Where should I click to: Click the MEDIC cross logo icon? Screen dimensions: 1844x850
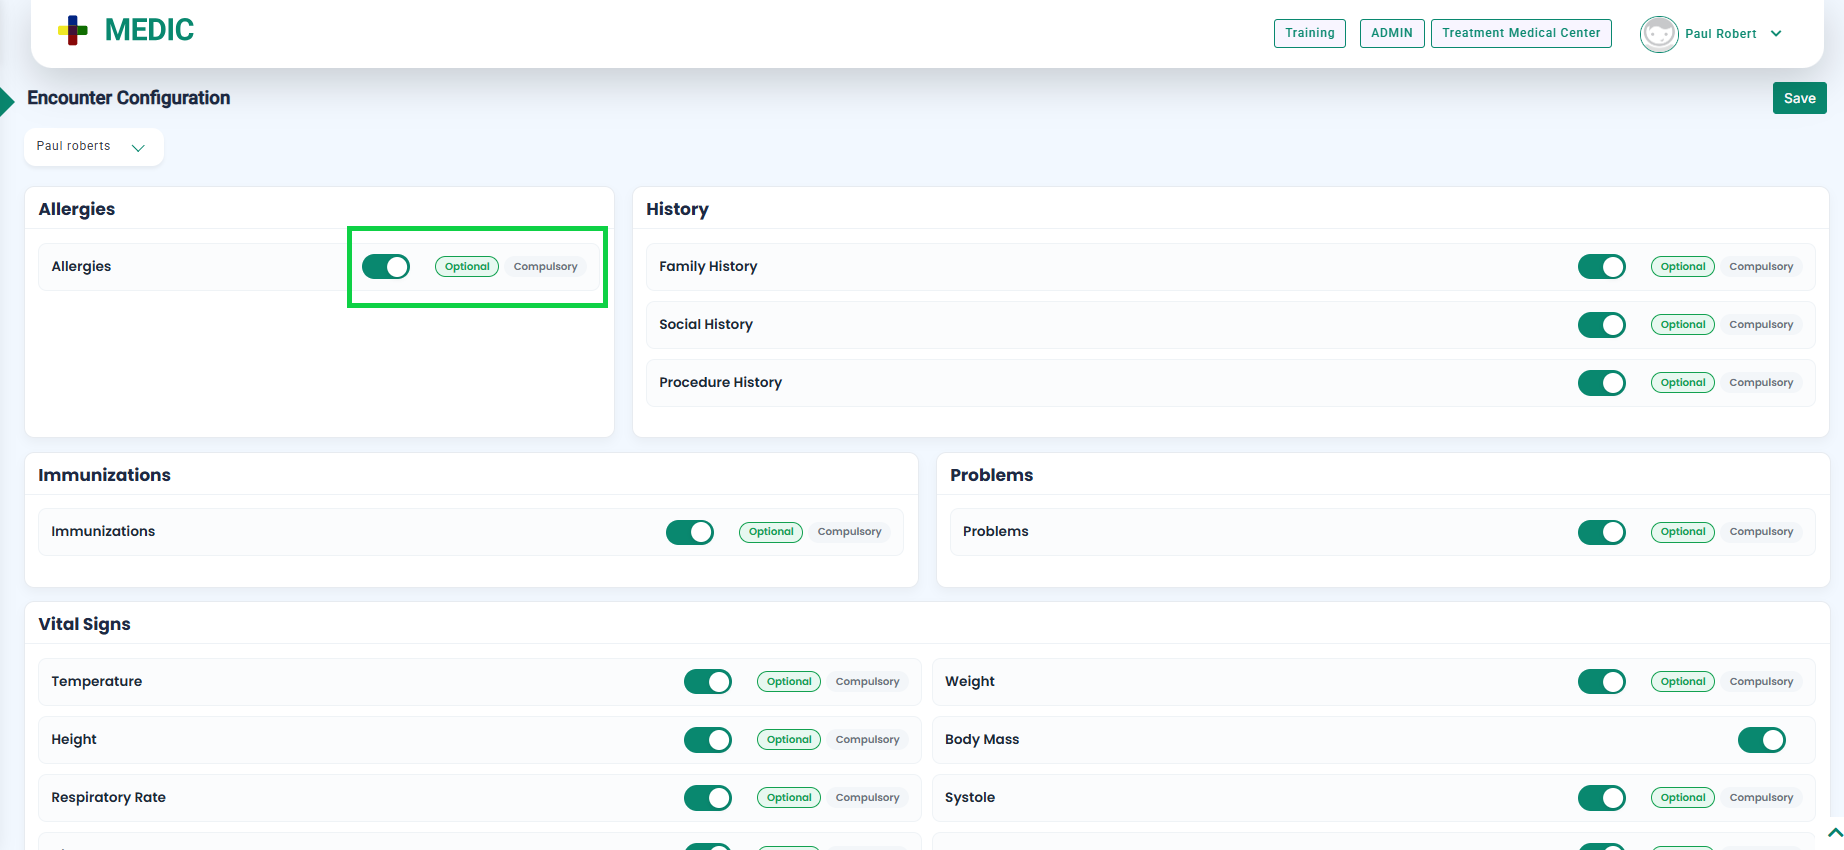(73, 31)
